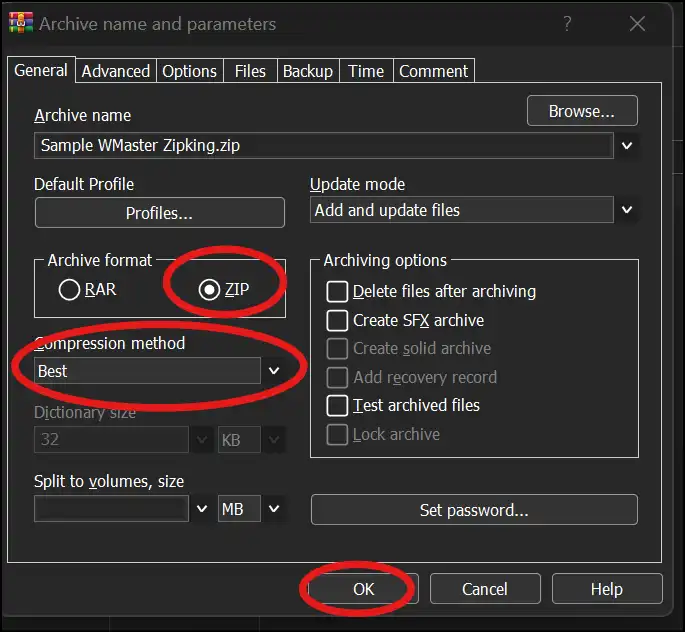Expand Compression method dropdown arrow
The width and height of the screenshot is (685, 632).
274,371
